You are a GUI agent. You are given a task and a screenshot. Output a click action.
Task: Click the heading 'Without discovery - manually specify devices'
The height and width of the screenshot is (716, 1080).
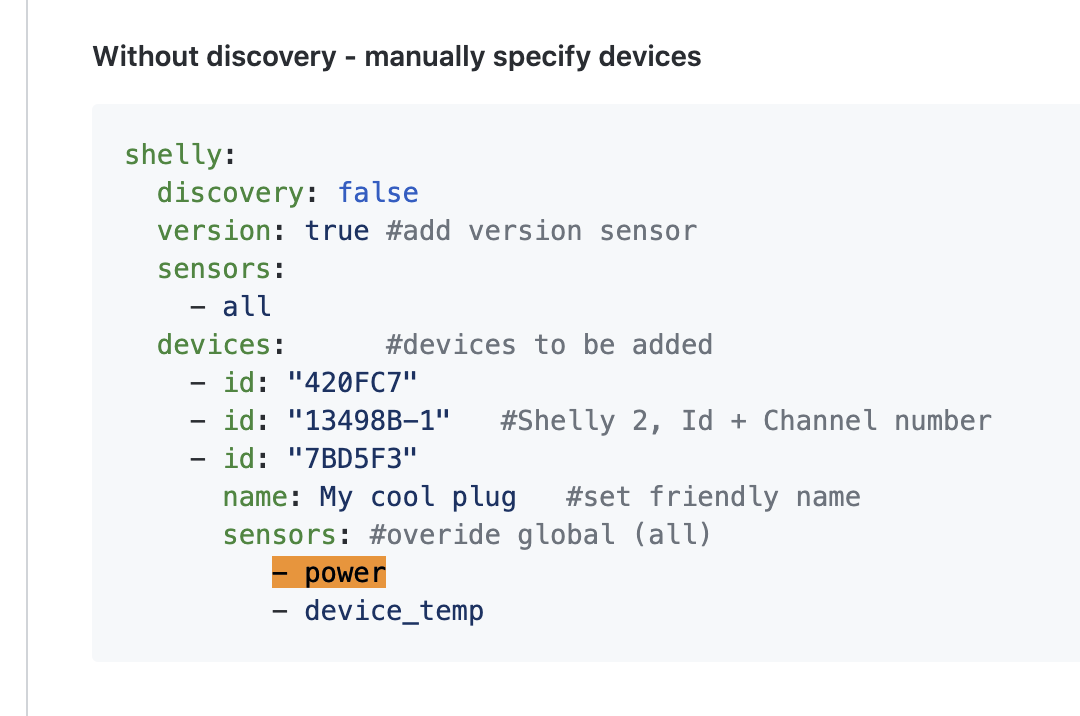coord(397,56)
